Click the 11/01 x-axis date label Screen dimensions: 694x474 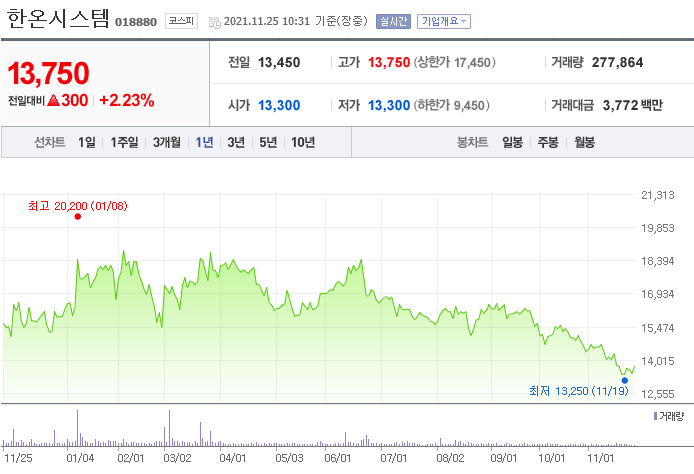[x=601, y=458]
